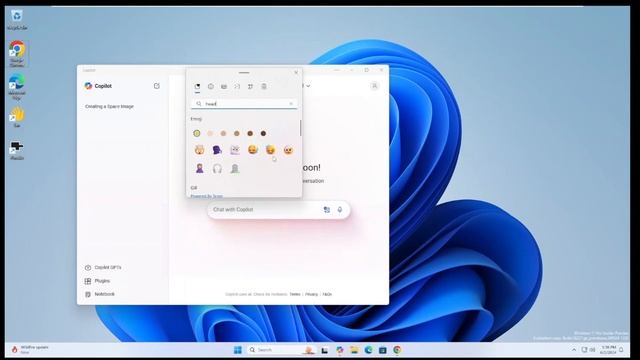
Task: Open the notification bell in taskbar
Action: [621, 350]
